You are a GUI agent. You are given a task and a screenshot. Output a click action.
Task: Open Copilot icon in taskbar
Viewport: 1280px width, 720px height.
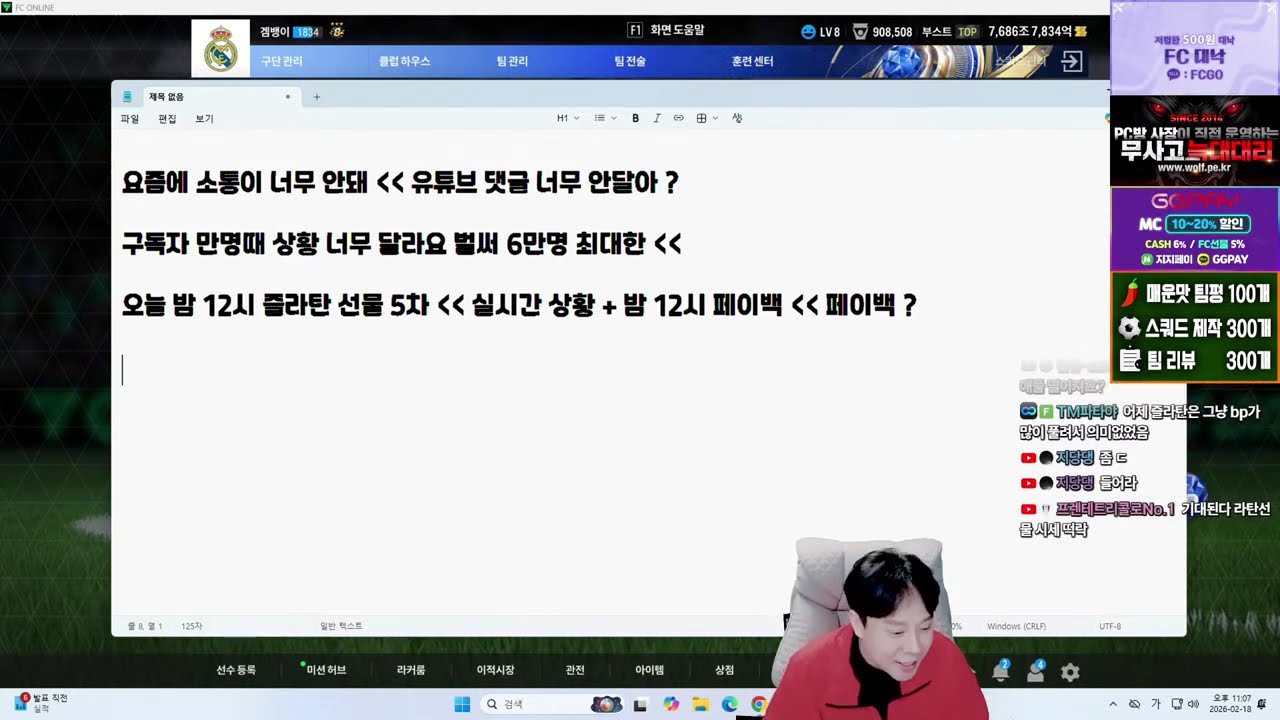[x=671, y=704]
